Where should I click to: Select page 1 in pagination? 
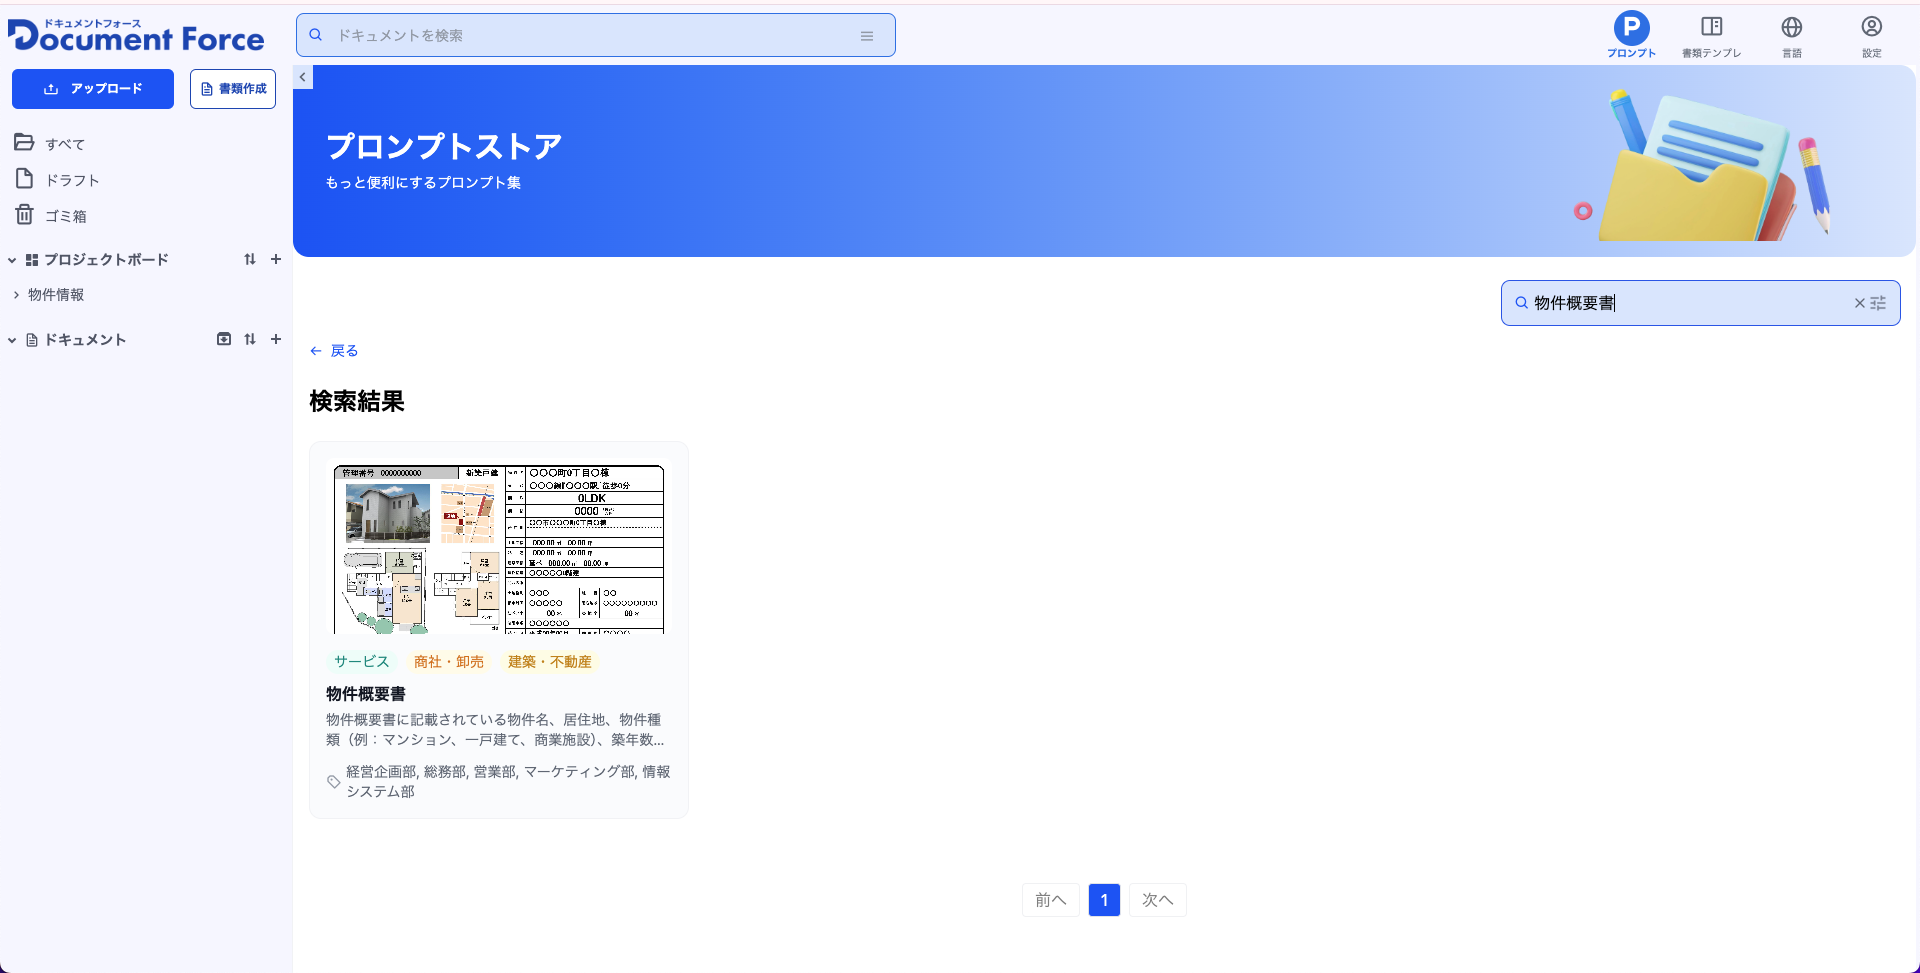[x=1104, y=900]
